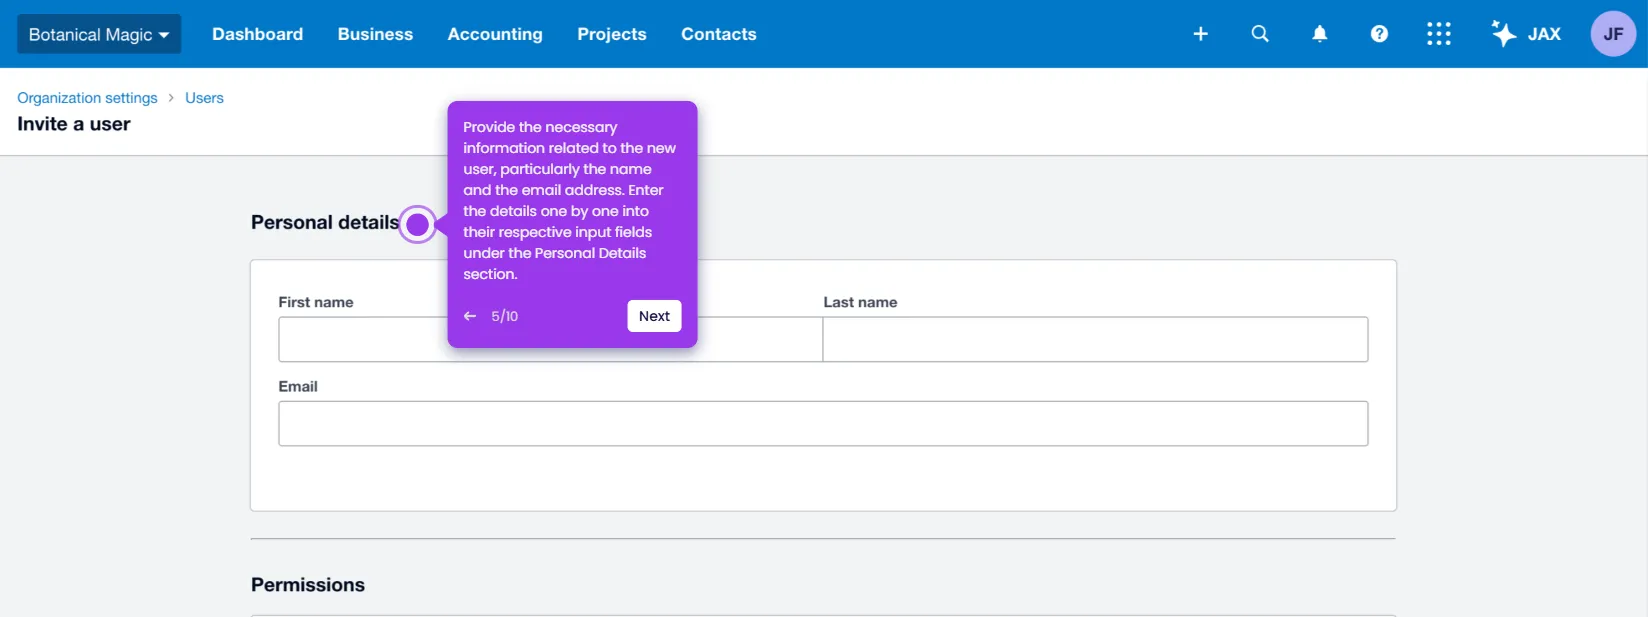Focus the Last name input field
This screenshot has height=617, width=1648.
coord(1095,339)
